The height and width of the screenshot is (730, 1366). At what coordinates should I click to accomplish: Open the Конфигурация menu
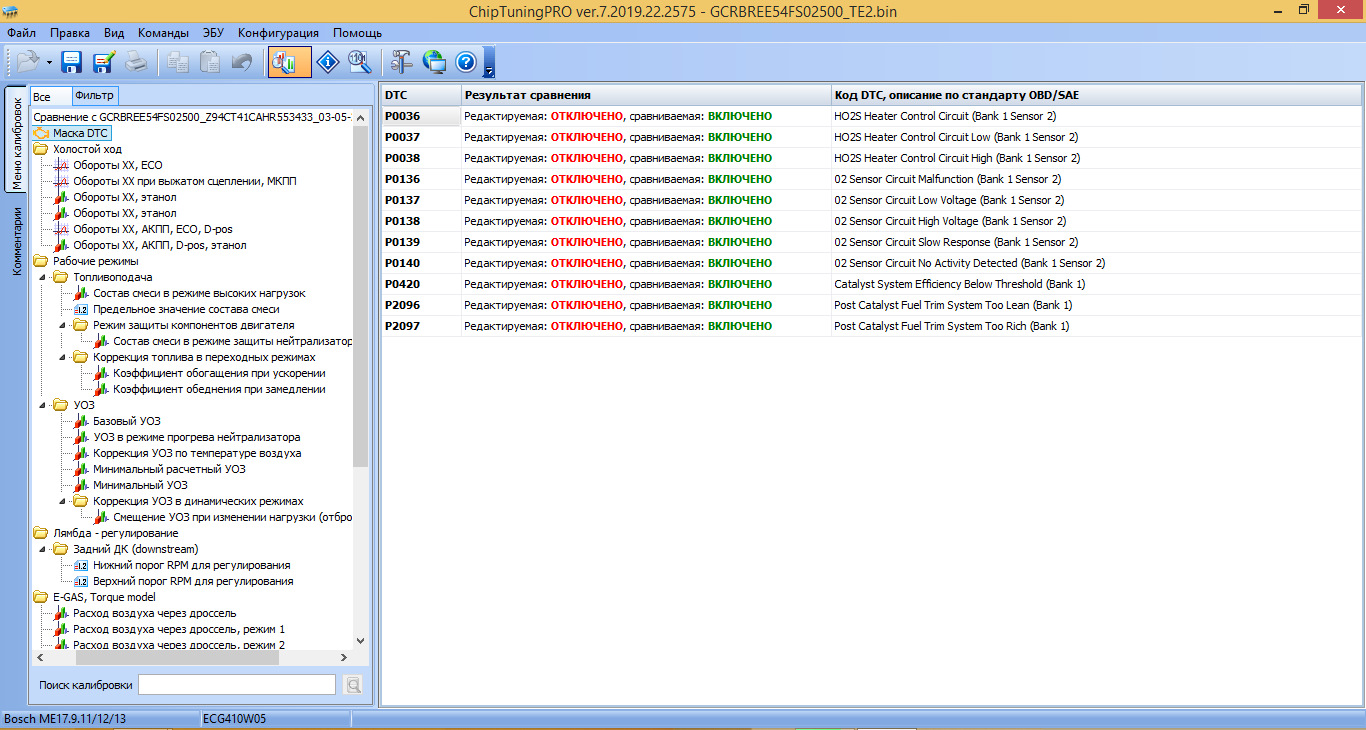[x=279, y=33]
